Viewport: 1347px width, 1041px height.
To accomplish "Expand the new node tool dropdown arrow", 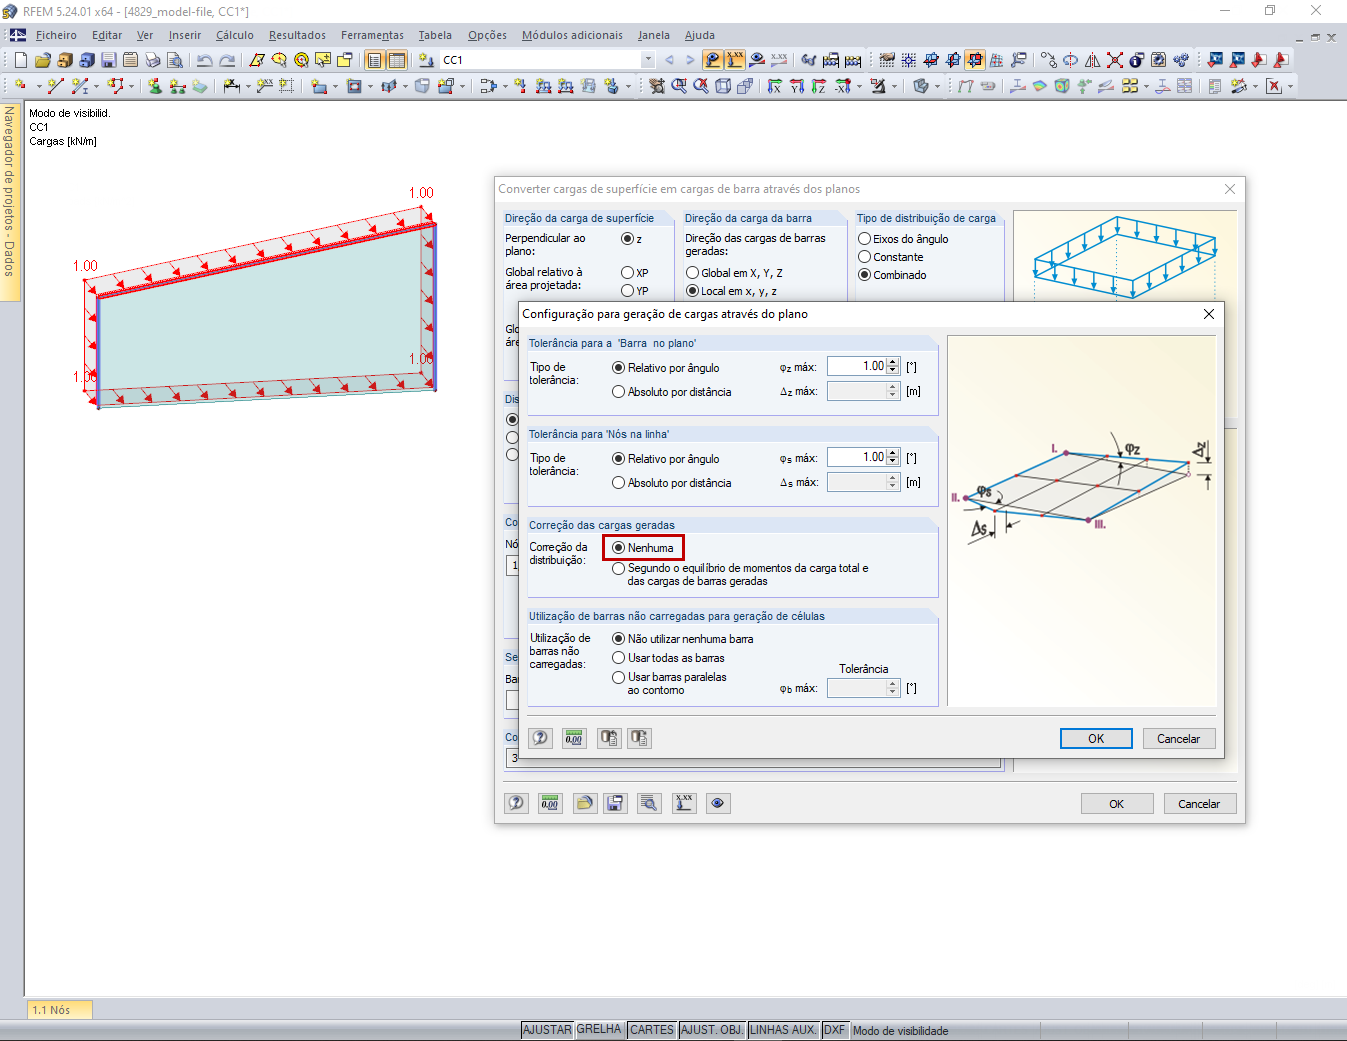I will pos(39,87).
